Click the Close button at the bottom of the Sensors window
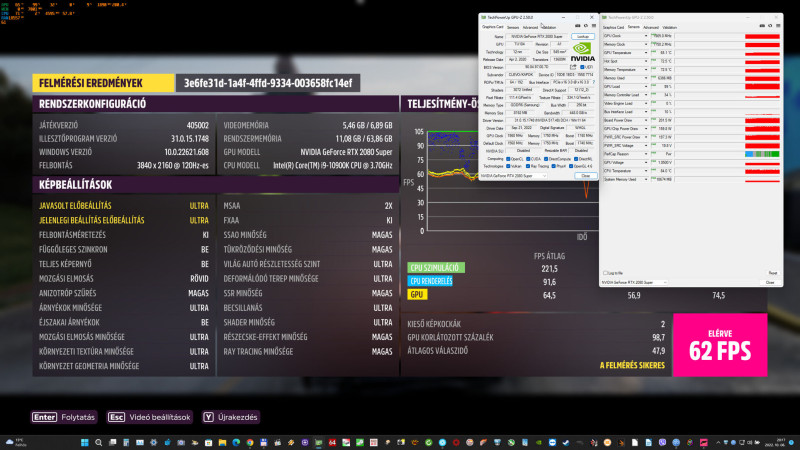The height and width of the screenshot is (450, 800). pos(770,282)
